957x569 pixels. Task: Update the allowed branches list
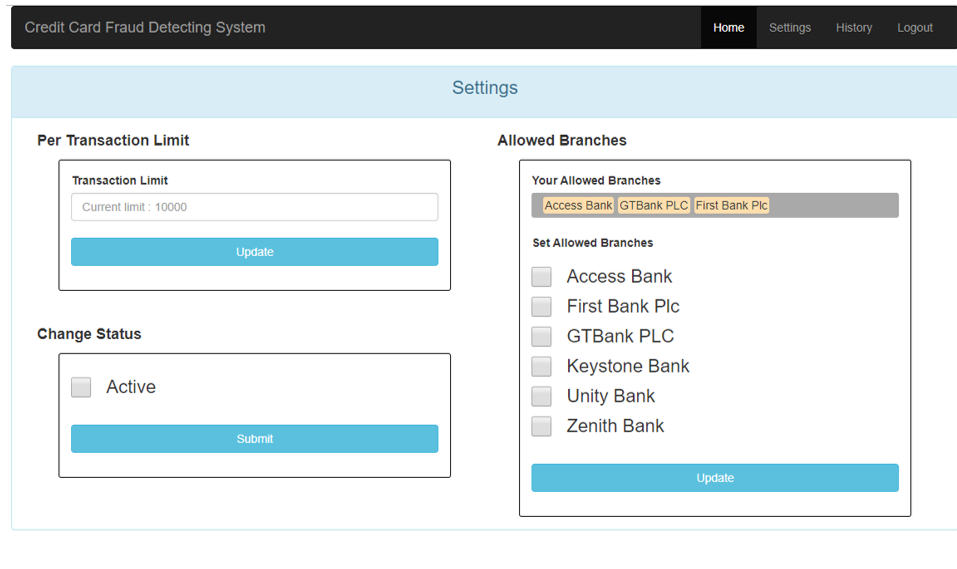pos(715,477)
